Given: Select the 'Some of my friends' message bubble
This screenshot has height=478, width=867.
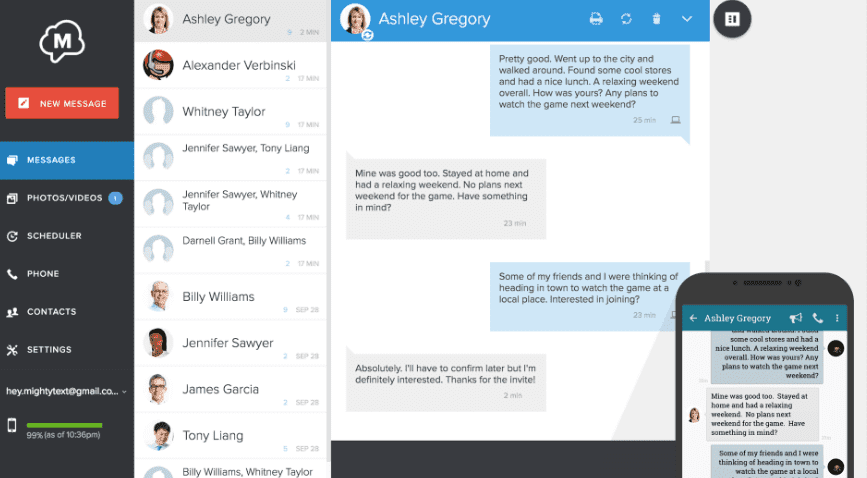Looking at the screenshot, I should pyautogui.click(x=589, y=297).
